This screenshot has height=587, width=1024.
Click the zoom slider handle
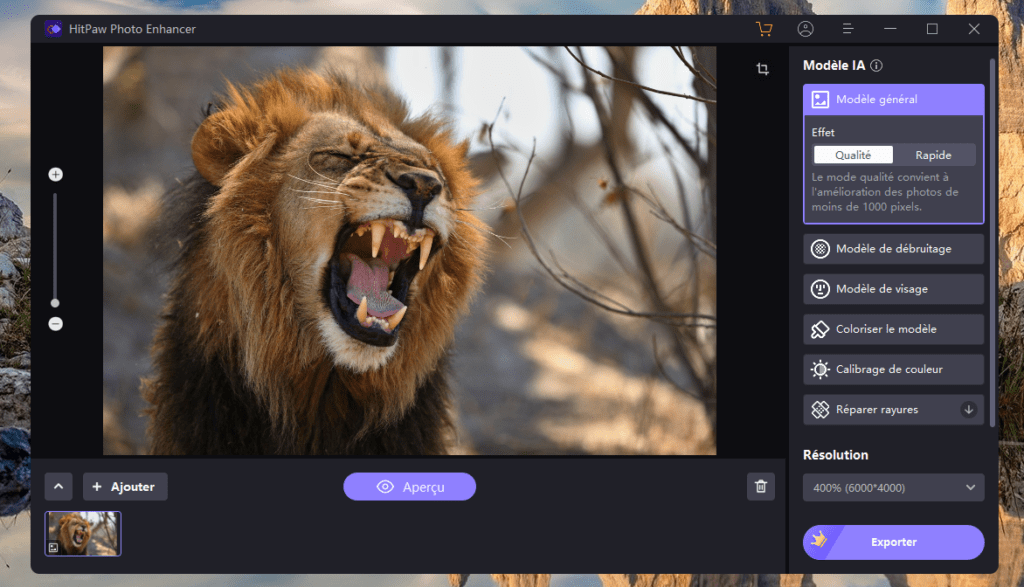[x=55, y=303]
